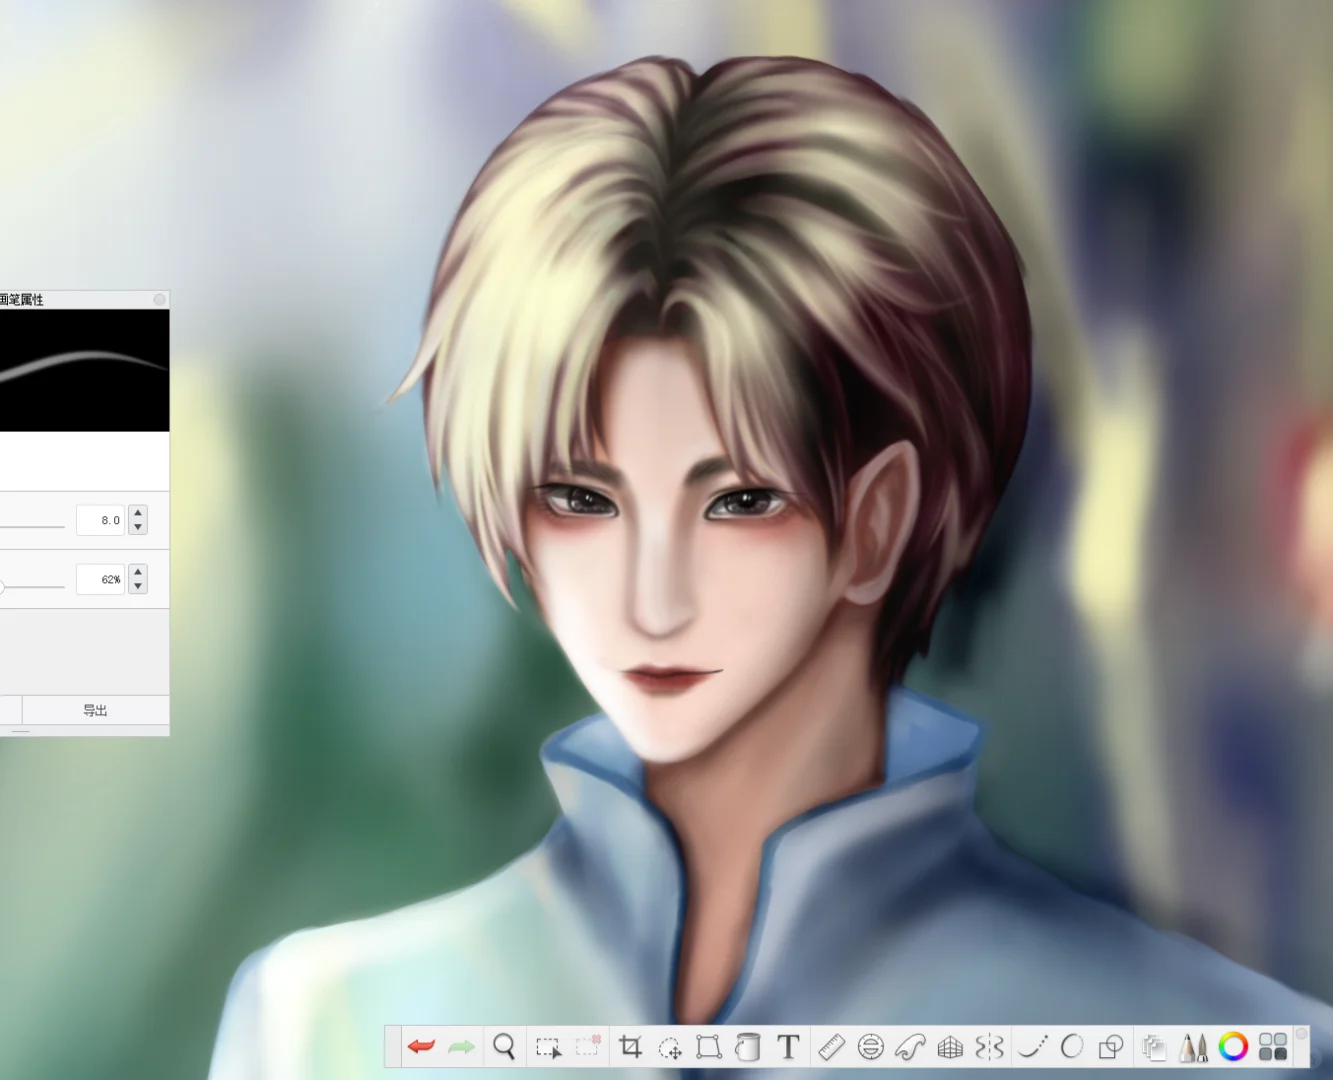Enable the perspective grid tool

pos(950,1047)
